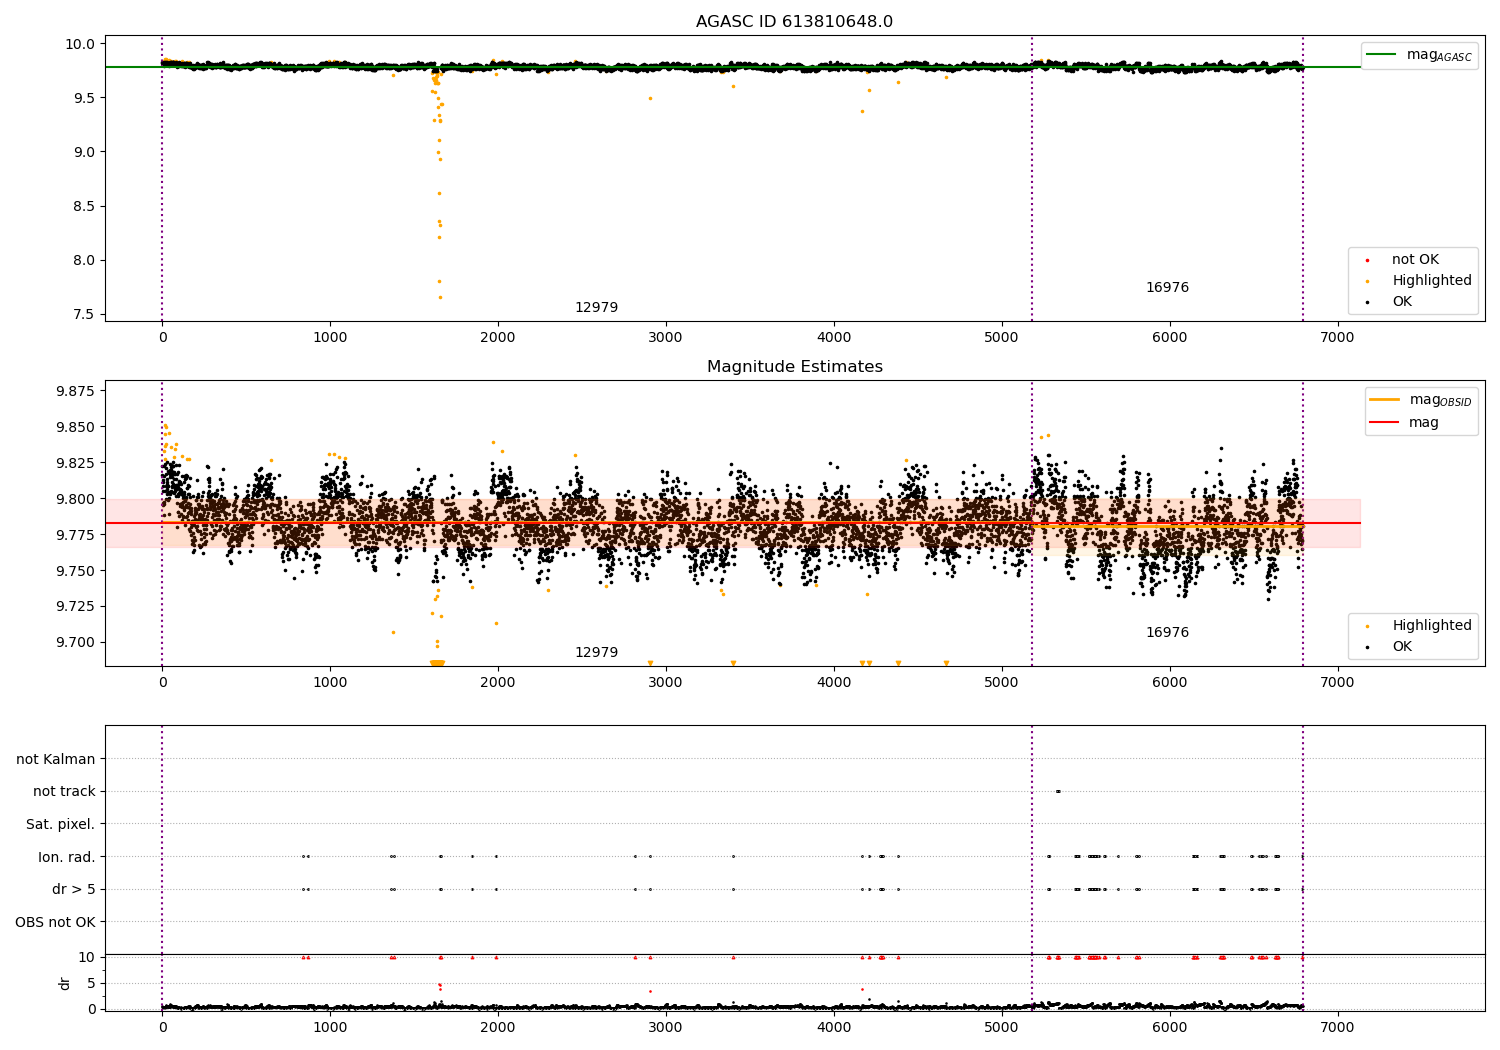Click the '16976' obsid label in the top plot
Image resolution: width=1500 pixels, height=1050 pixels.
[1167, 288]
